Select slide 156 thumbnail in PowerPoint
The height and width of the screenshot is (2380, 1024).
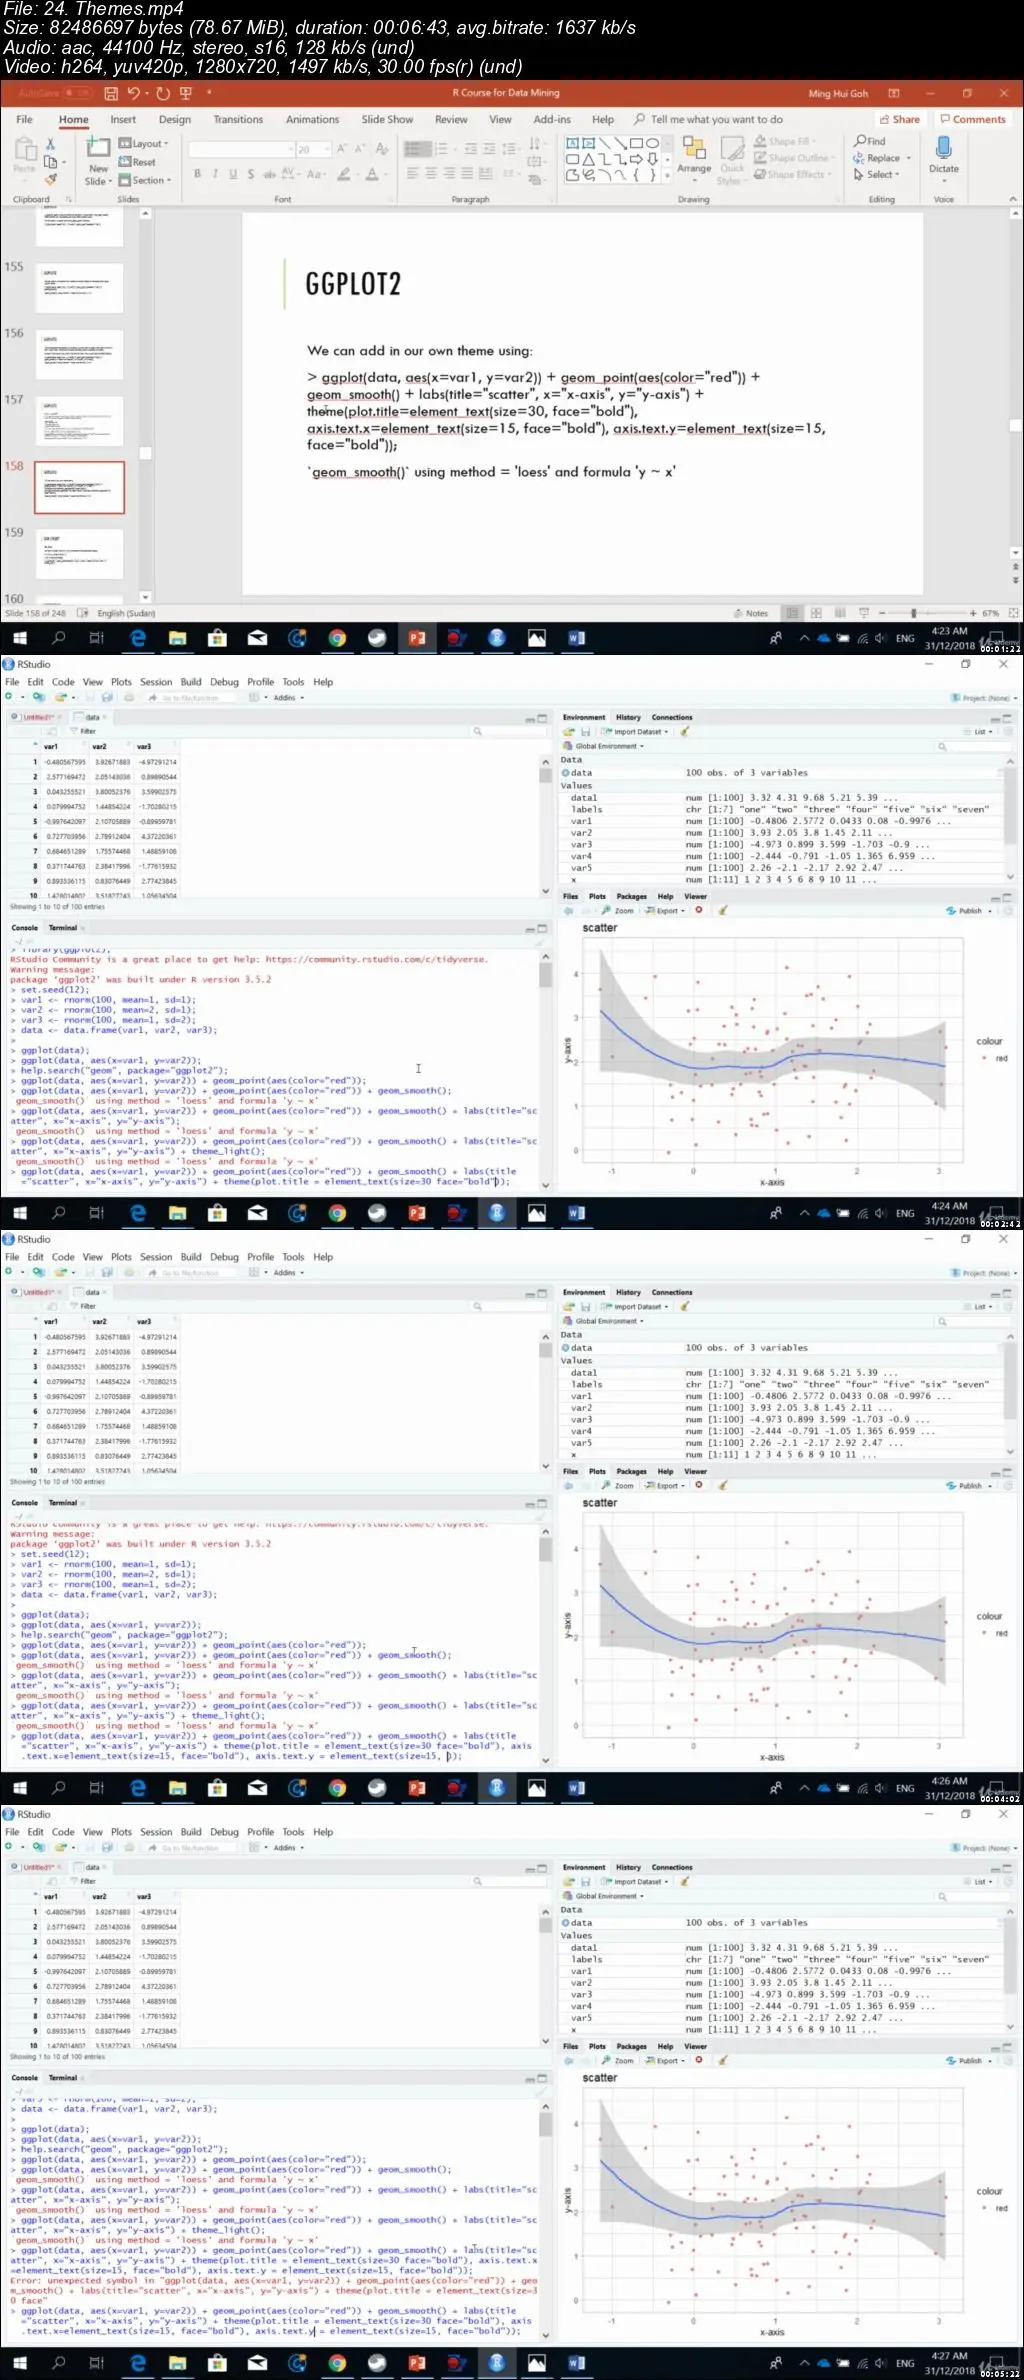pyautogui.click(x=79, y=355)
